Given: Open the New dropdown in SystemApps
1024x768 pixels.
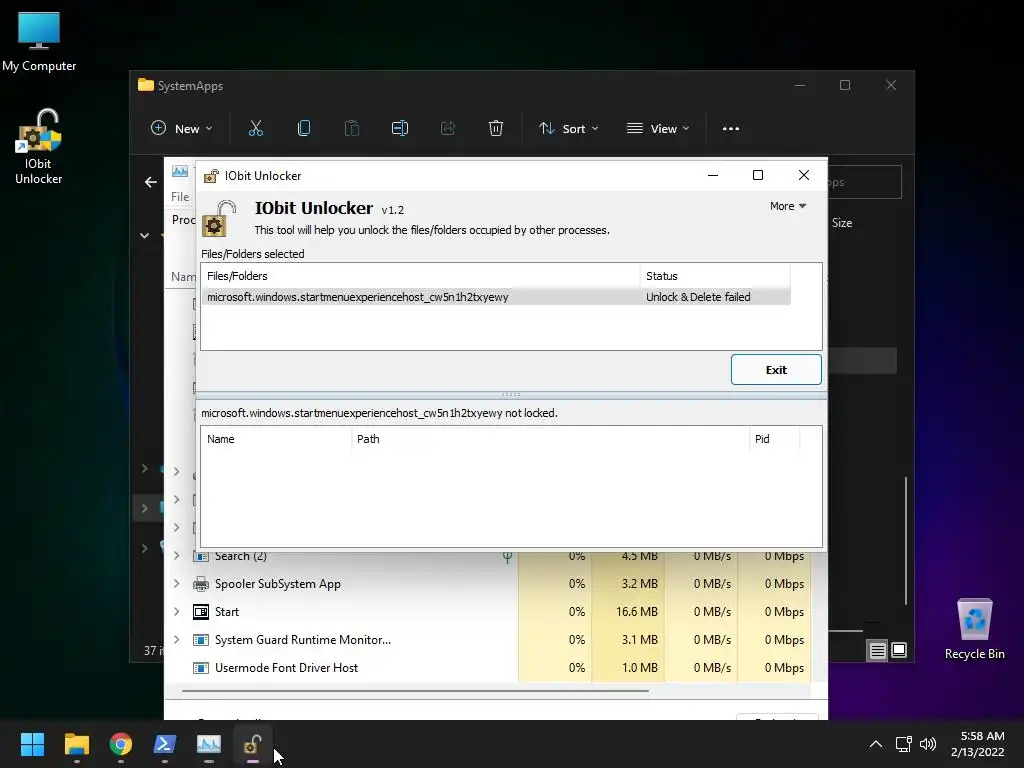Looking at the screenshot, I should tap(182, 129).
